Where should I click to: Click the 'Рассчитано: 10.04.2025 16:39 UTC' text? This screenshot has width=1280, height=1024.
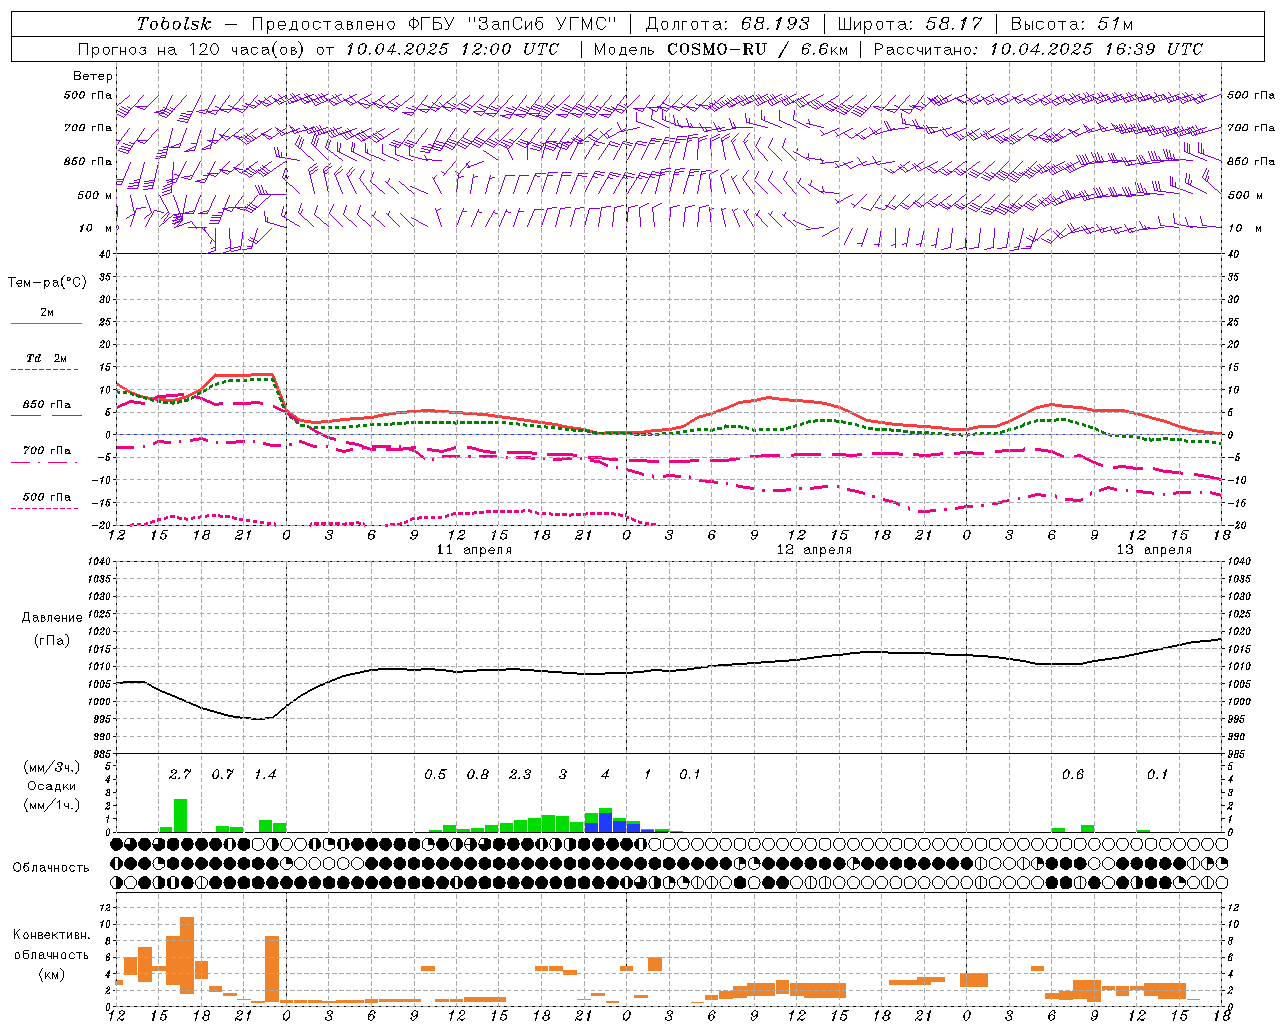coord(1038,49)
